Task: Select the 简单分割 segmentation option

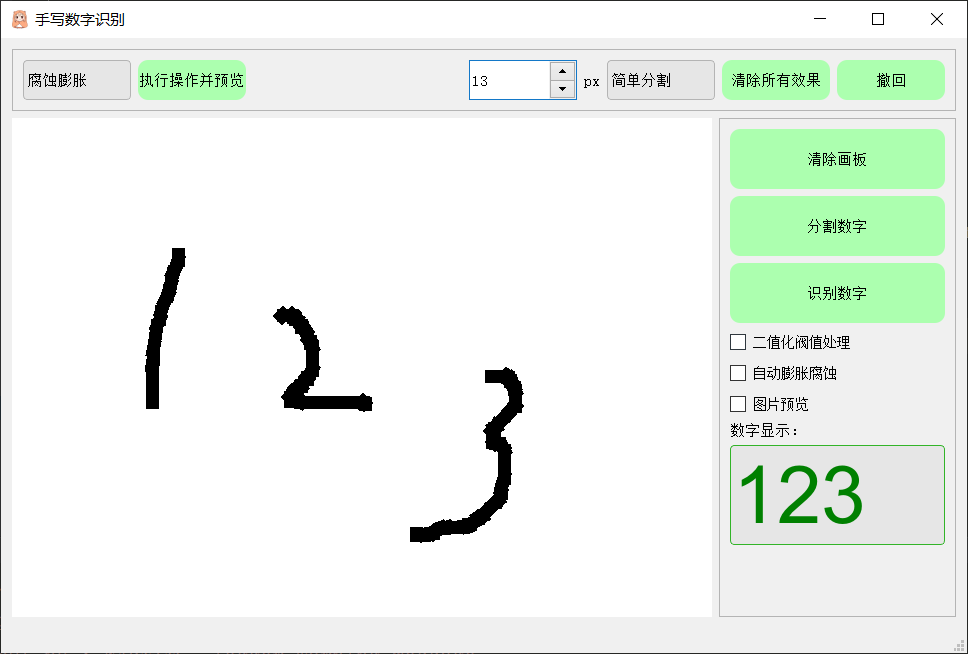Action: [660, 79]
